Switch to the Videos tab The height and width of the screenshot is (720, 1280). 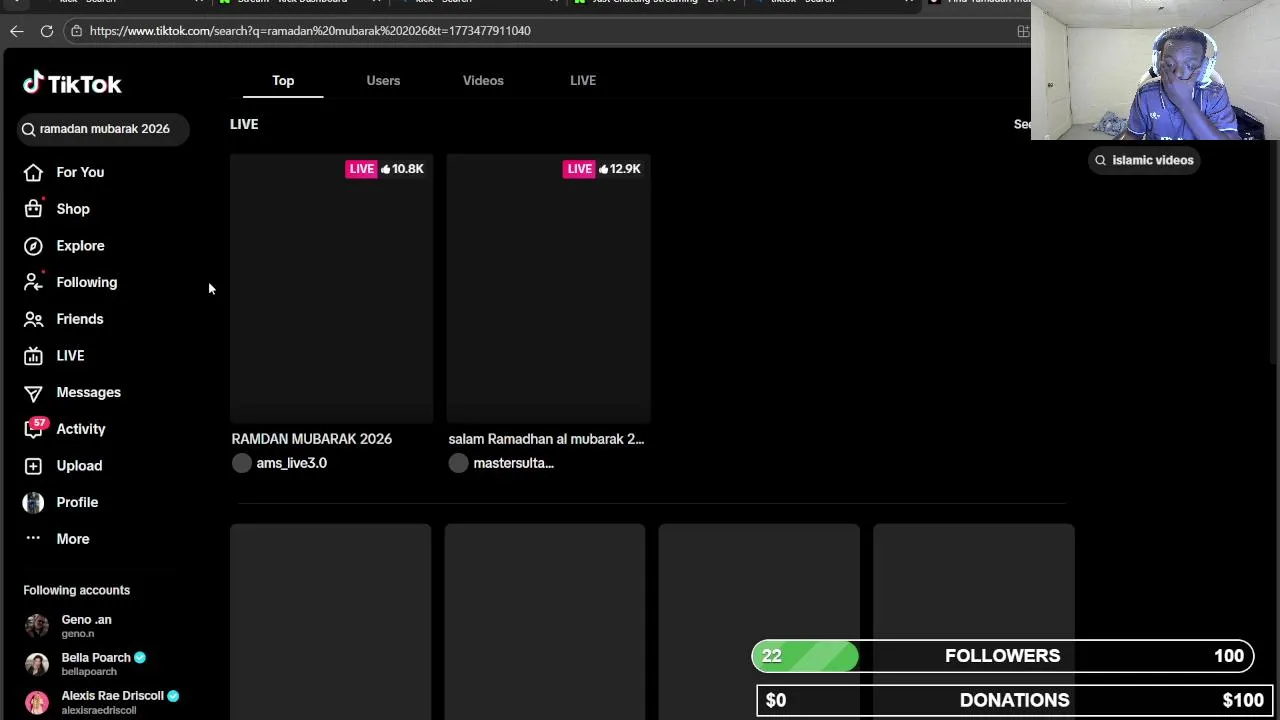[x=483, y=80]
